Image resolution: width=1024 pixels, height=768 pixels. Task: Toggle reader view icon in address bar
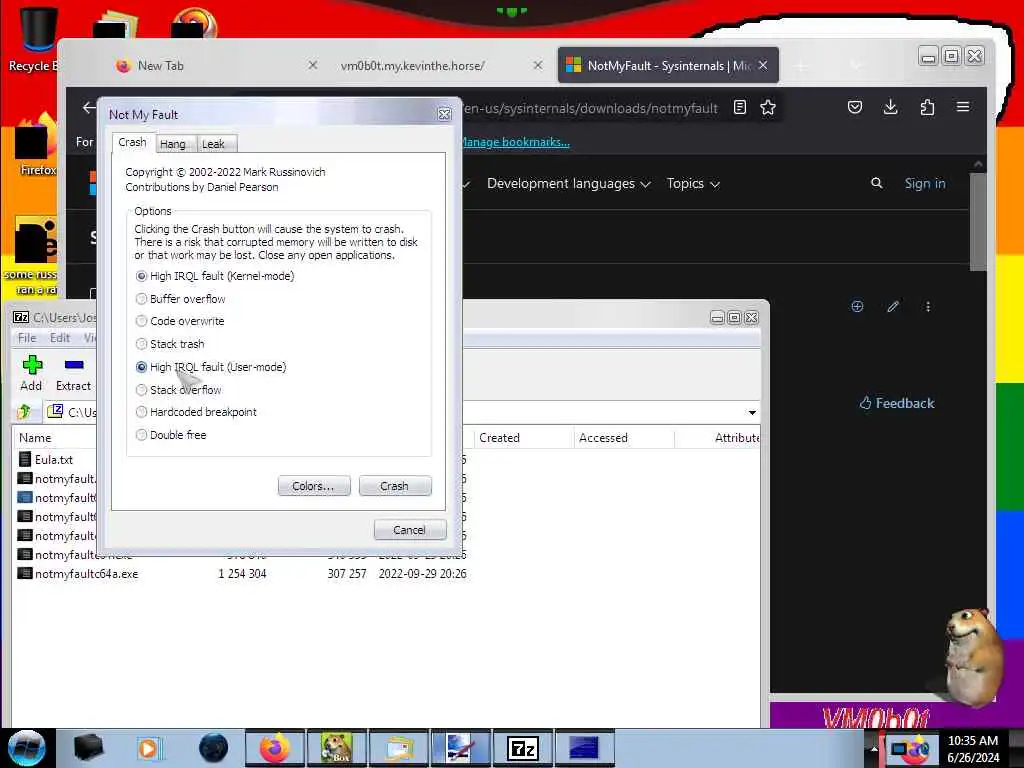(x=740, y=107)
